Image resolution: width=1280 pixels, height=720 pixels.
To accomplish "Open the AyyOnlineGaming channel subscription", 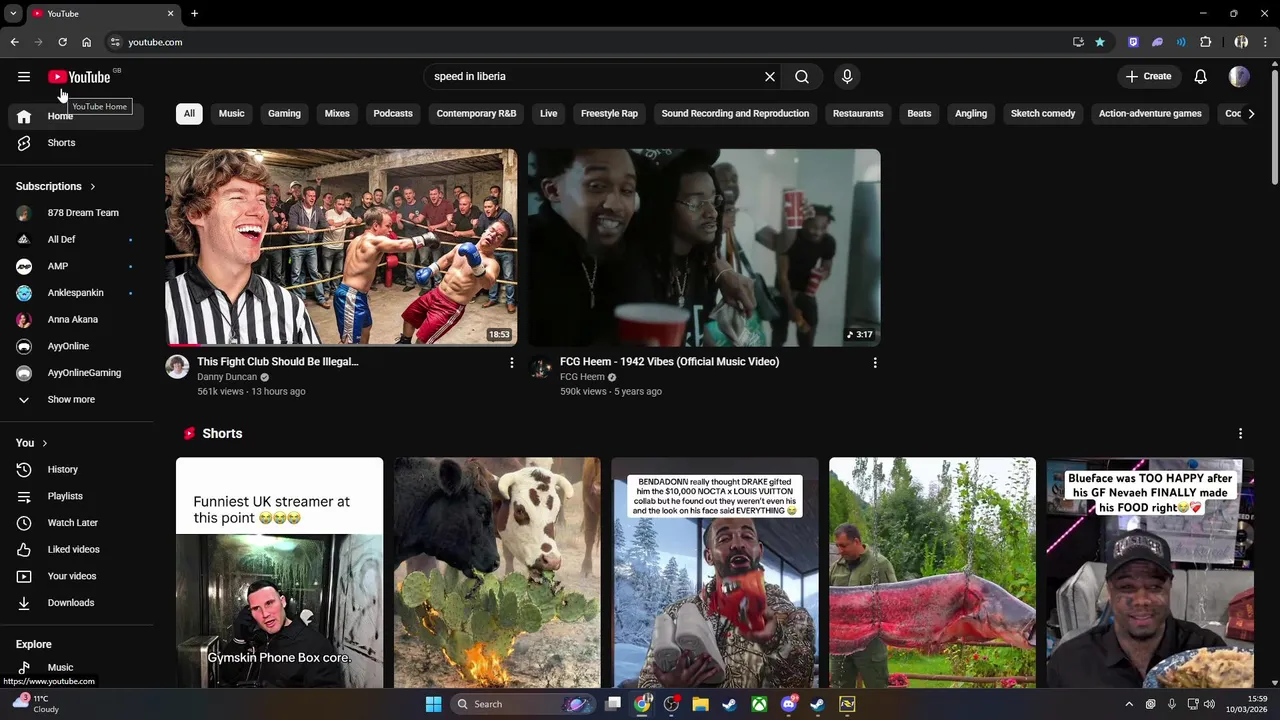I will pos(77,373).
